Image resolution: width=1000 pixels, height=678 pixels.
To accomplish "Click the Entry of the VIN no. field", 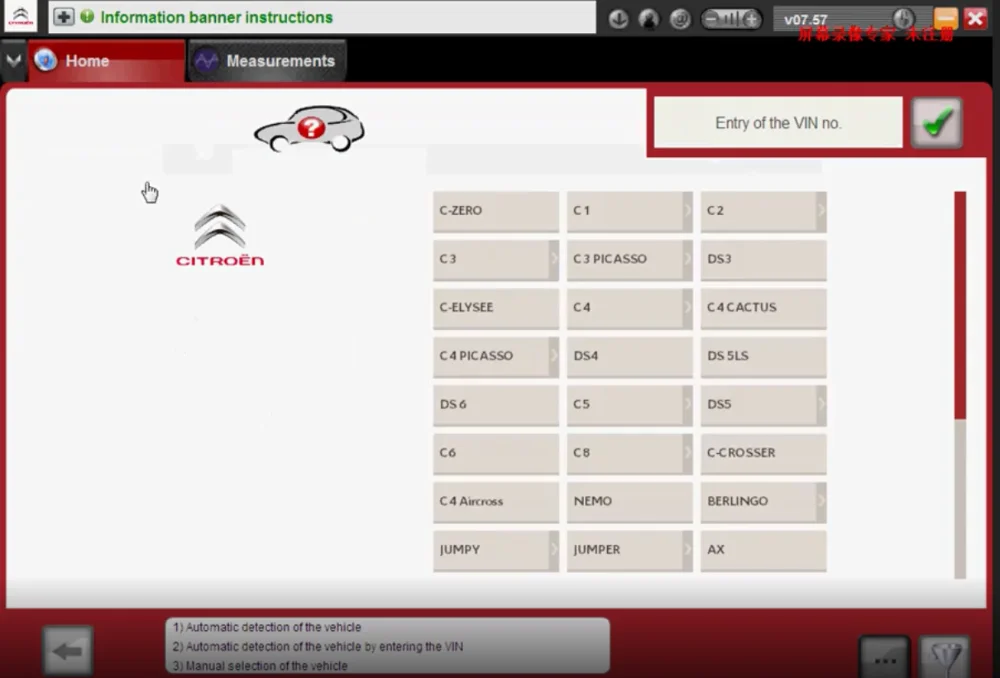I will [778, 122].
